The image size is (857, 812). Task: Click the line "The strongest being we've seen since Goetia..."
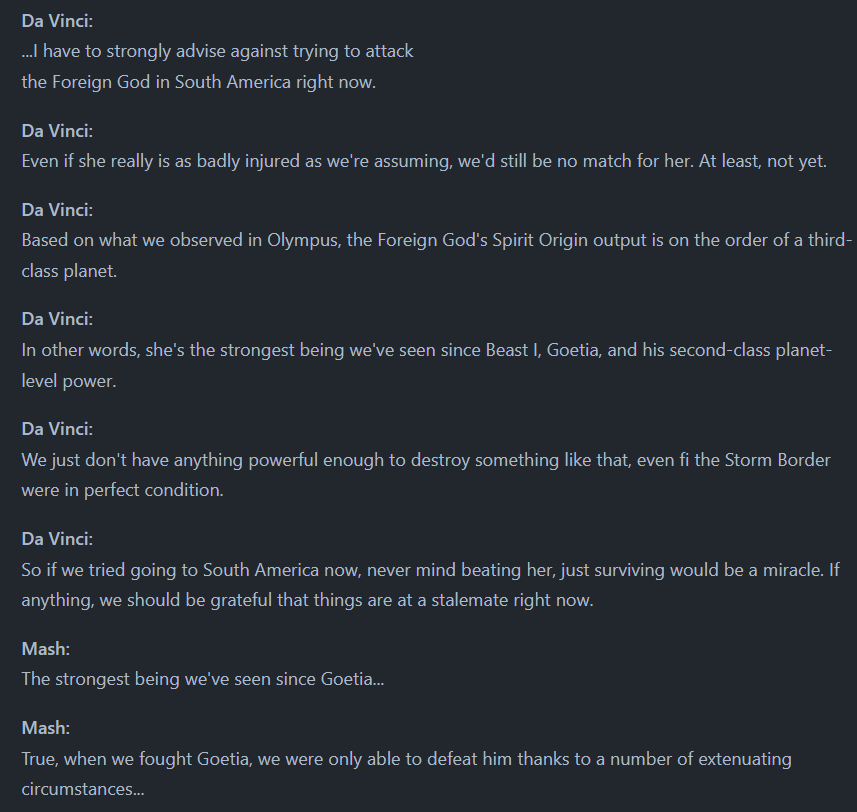[203, 679]
